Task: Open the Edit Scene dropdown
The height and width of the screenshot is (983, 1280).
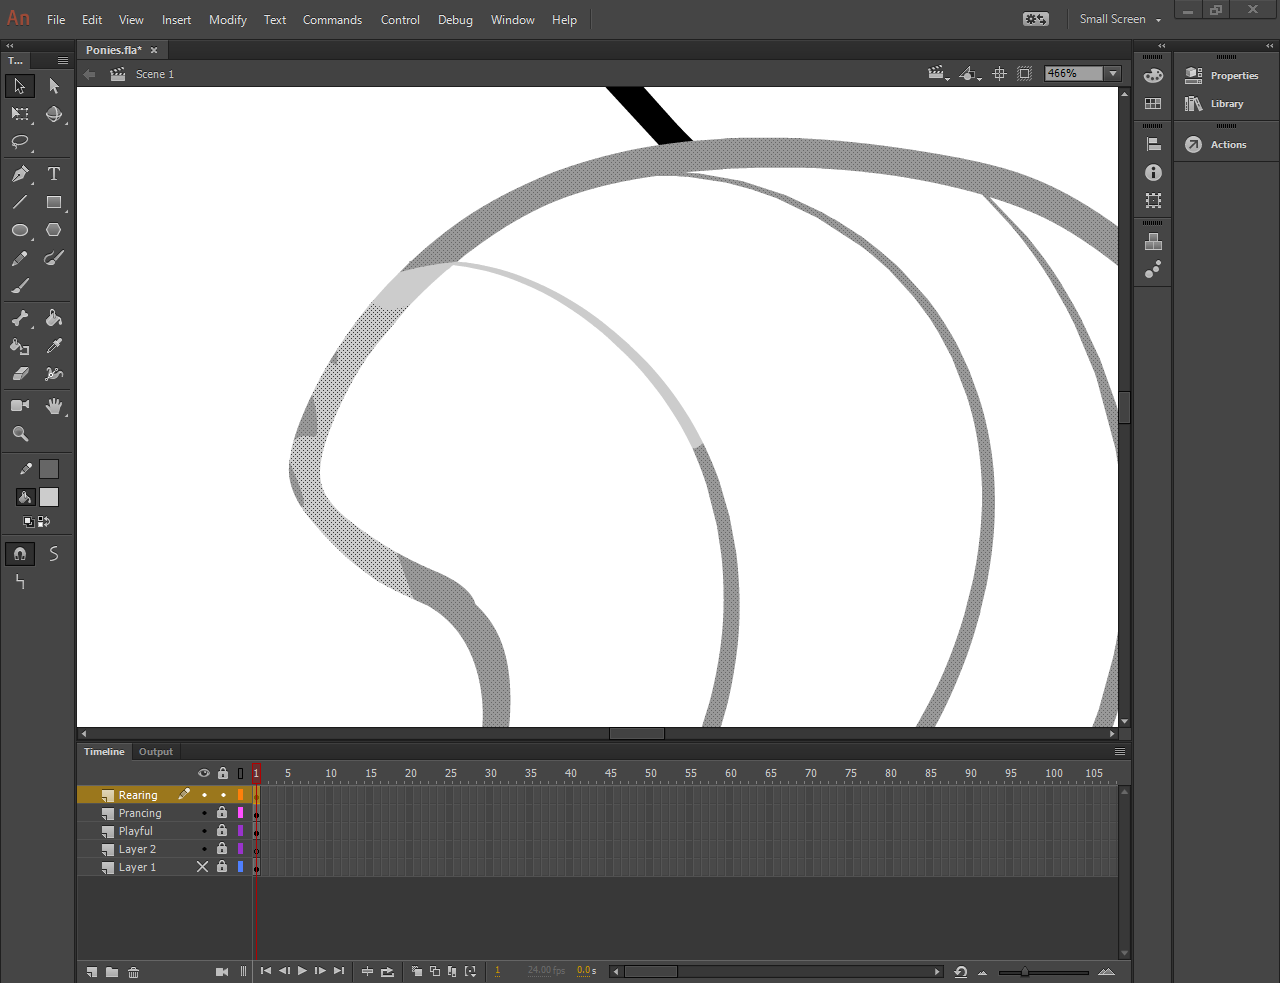Action: [937, 74]
